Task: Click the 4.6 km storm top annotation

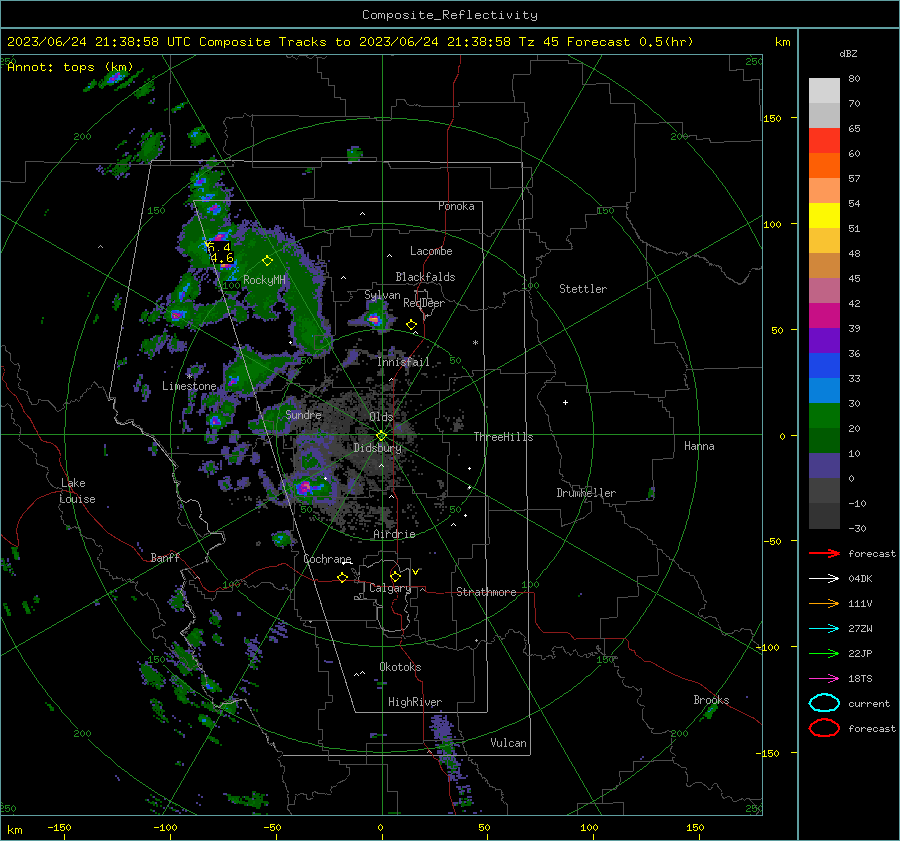Action: click(222, 258)
